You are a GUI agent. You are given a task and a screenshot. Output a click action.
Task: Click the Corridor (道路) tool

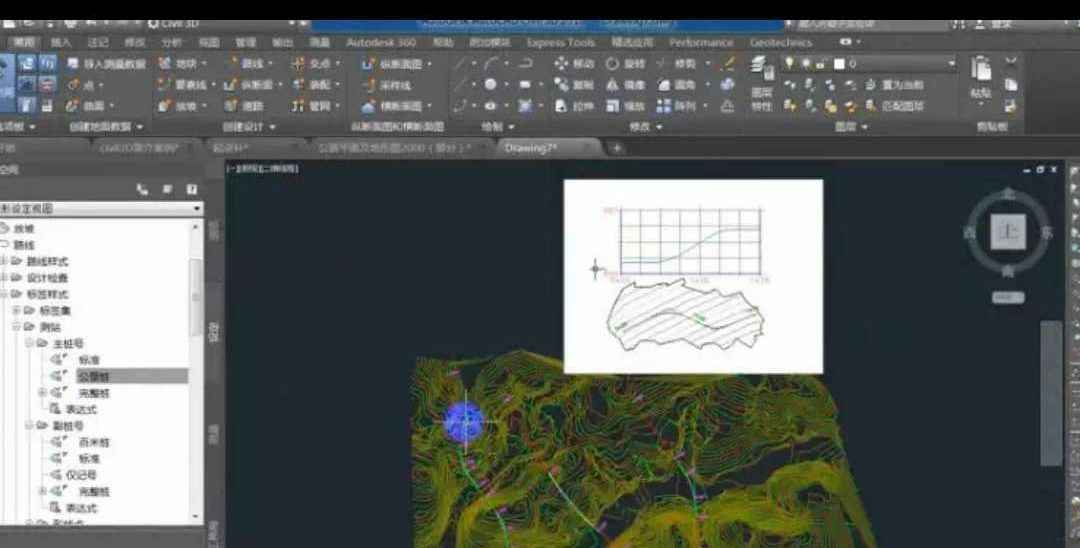point(245,106)
